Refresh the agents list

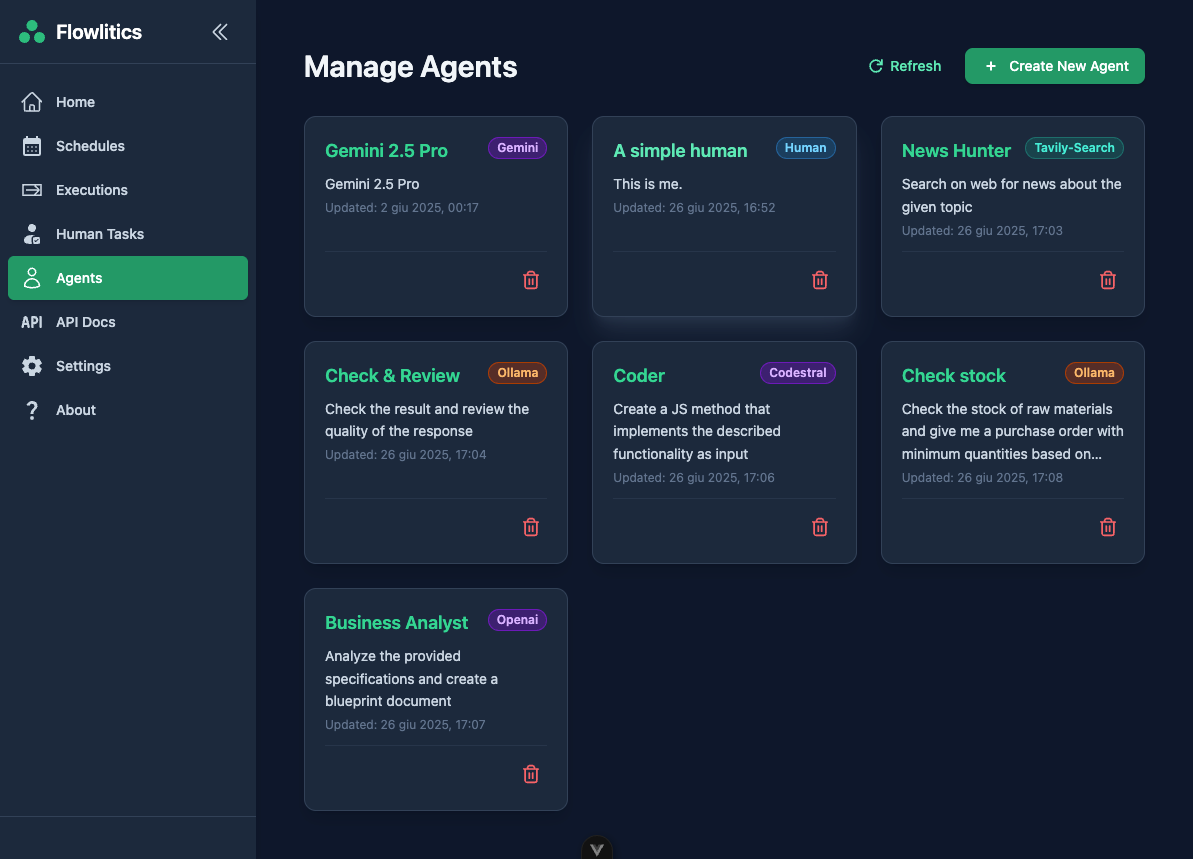tap(905, 66)
